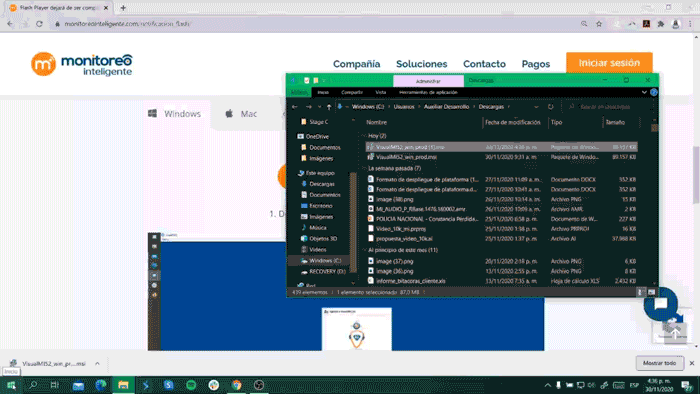Click the Iniciar sesión button
Viewport: 700px width, 394px height.
[609, 63]
